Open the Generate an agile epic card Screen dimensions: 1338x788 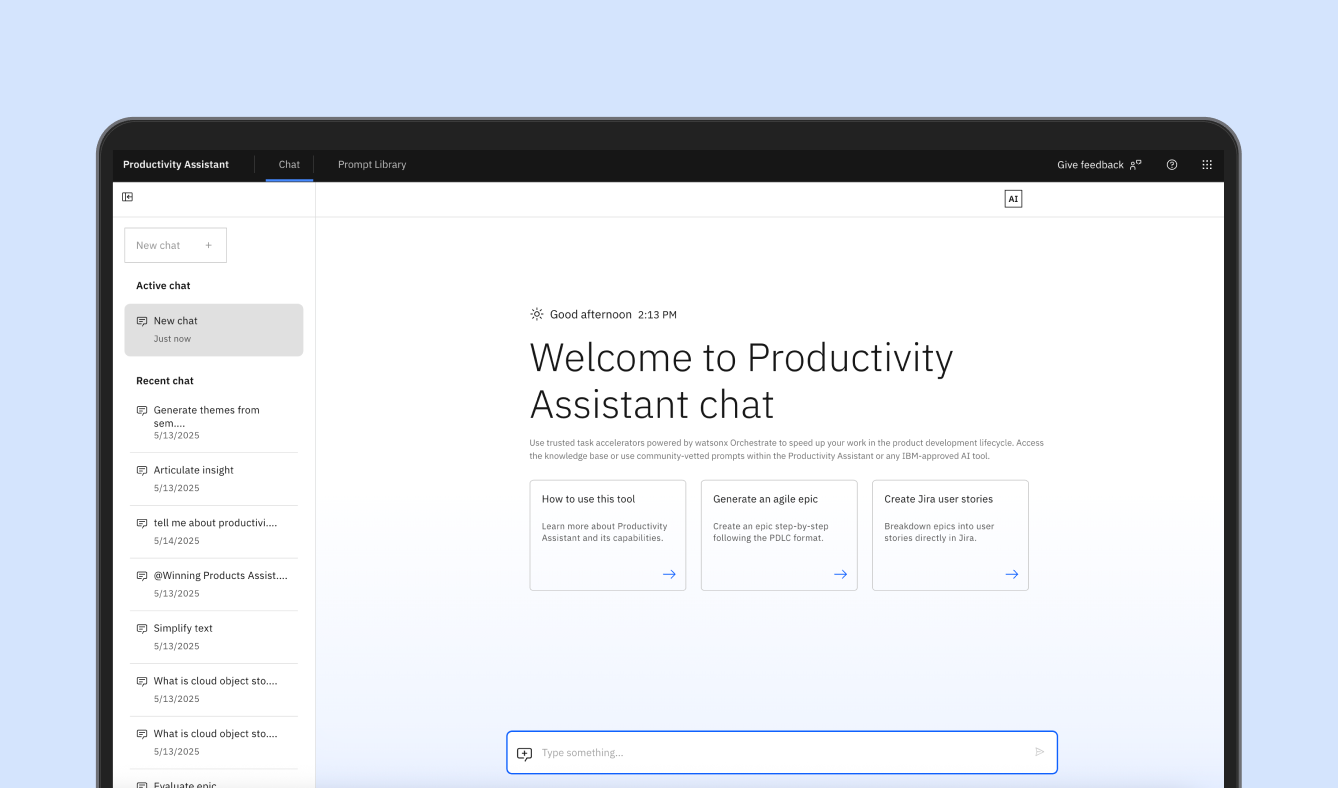pos(779,535)
